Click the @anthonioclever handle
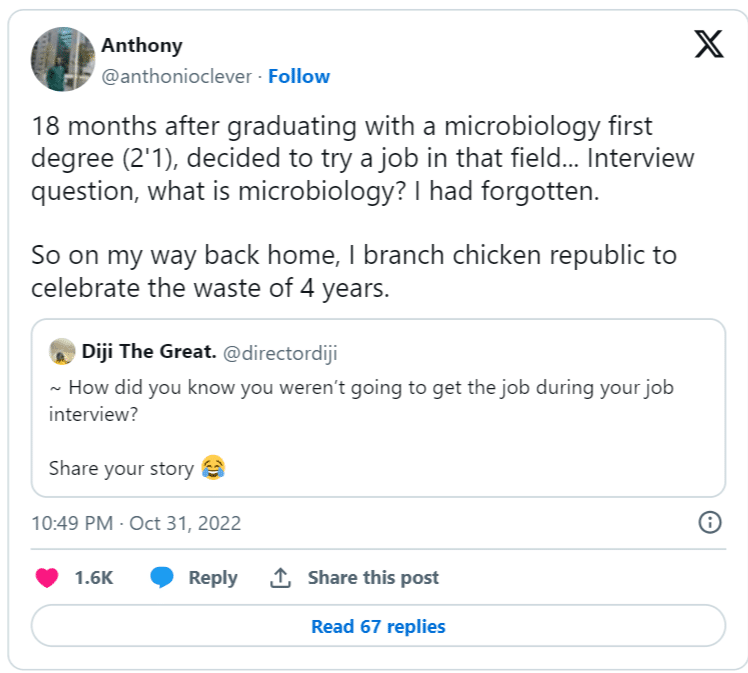The image size is (748, 673). 179,76
